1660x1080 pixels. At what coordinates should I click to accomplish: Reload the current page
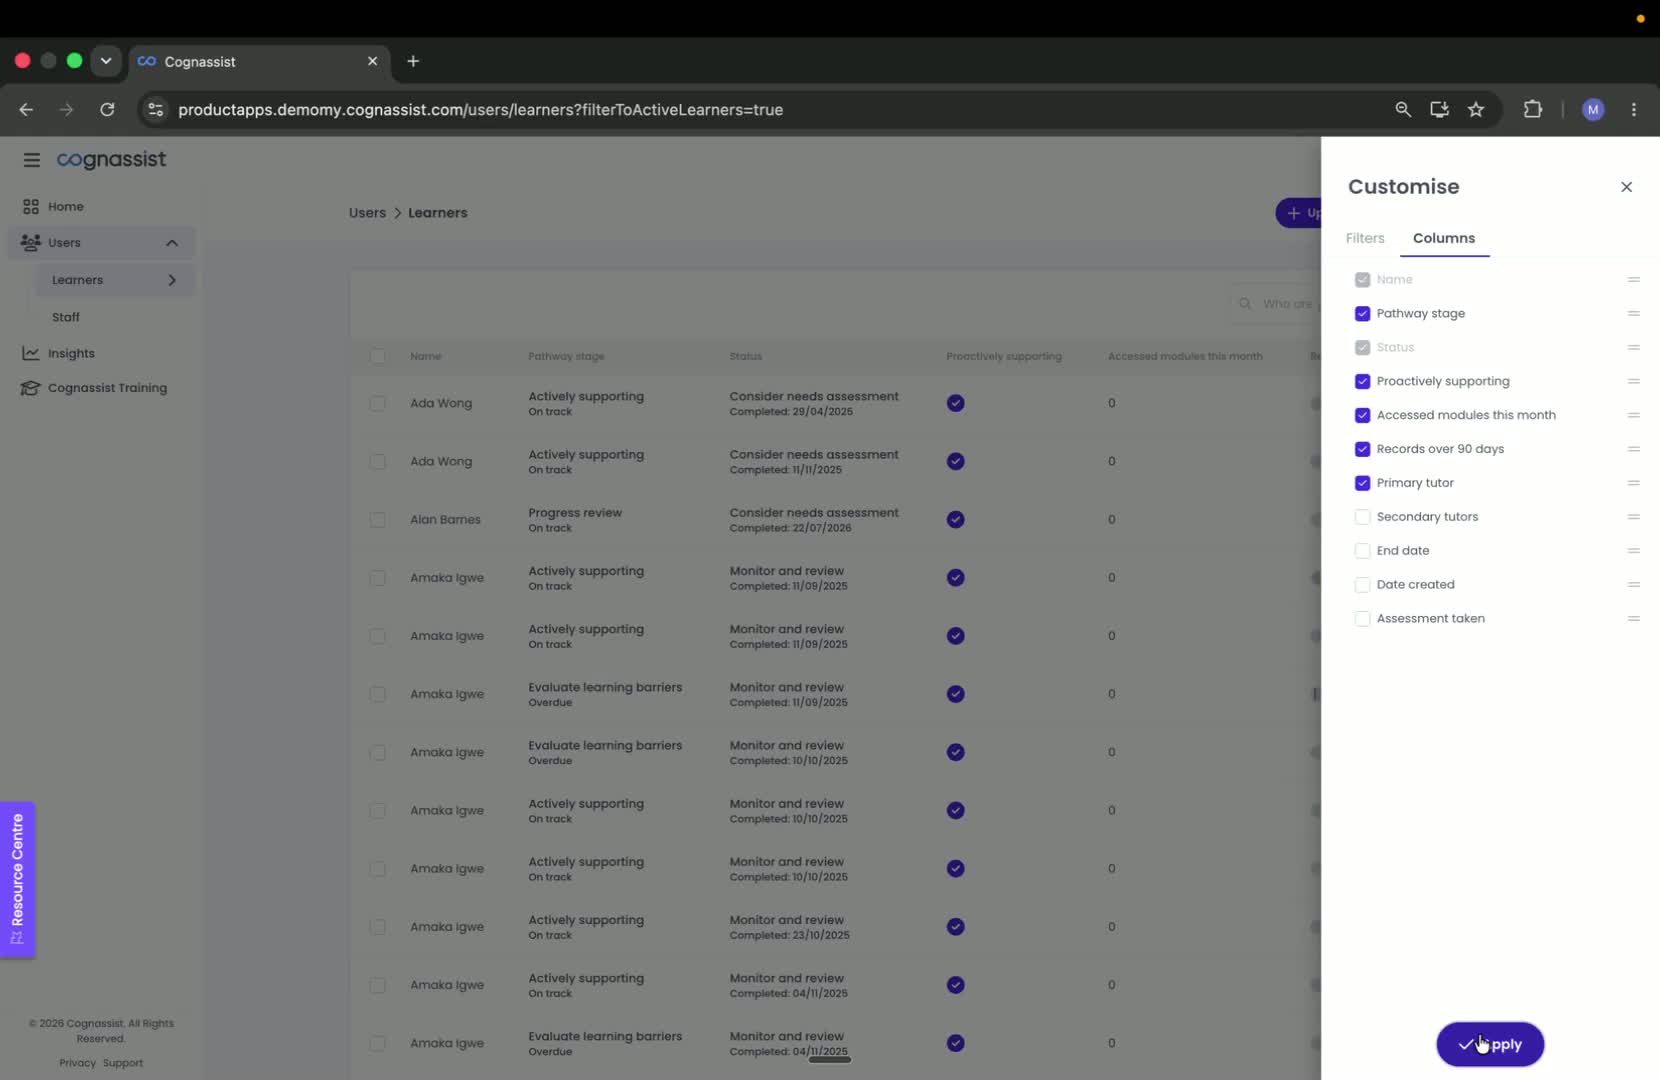(107, 110)
